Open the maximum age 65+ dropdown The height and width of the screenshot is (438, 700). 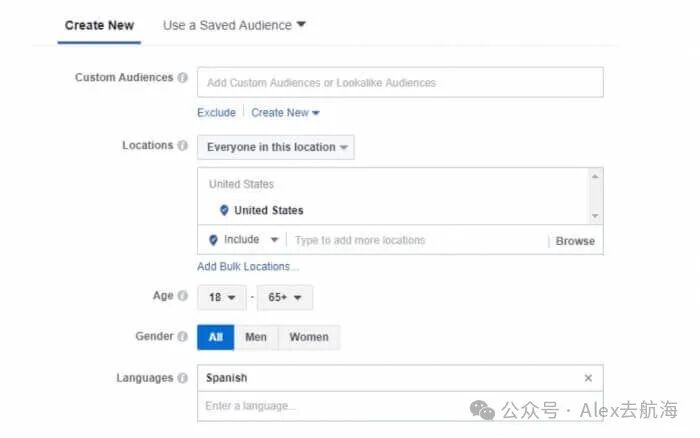(x=284, y=297)
